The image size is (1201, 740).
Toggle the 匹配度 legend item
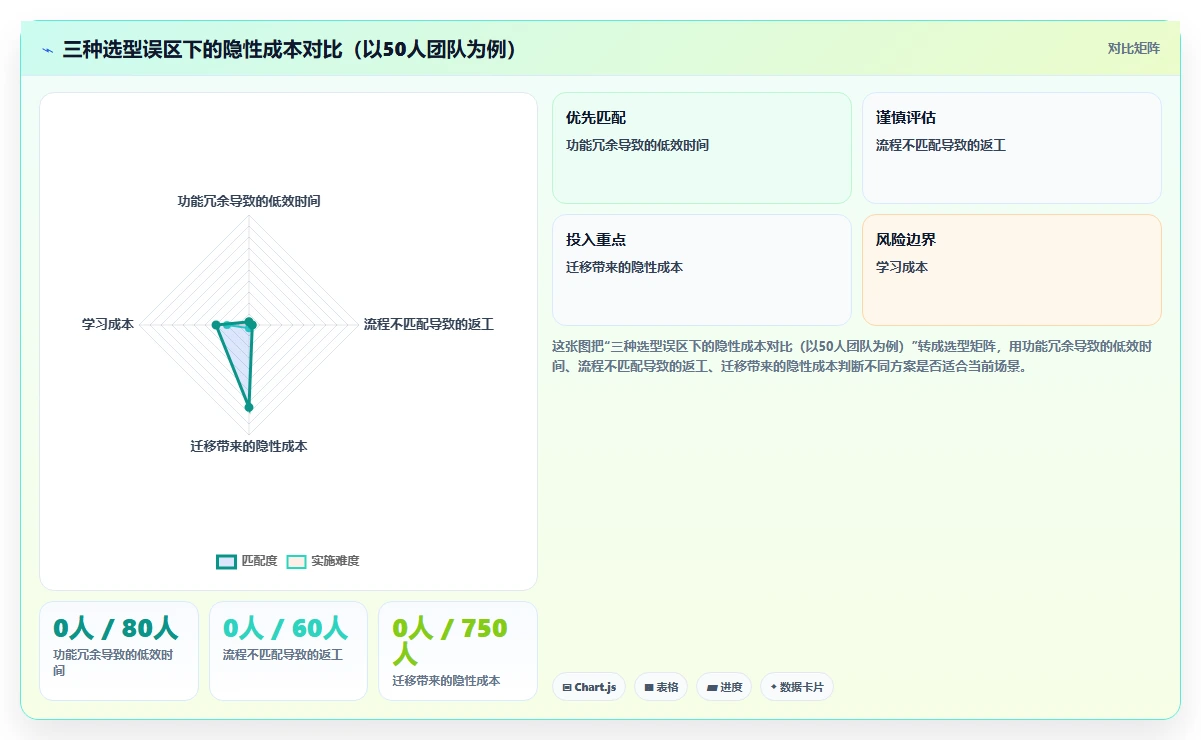(247, 561)
